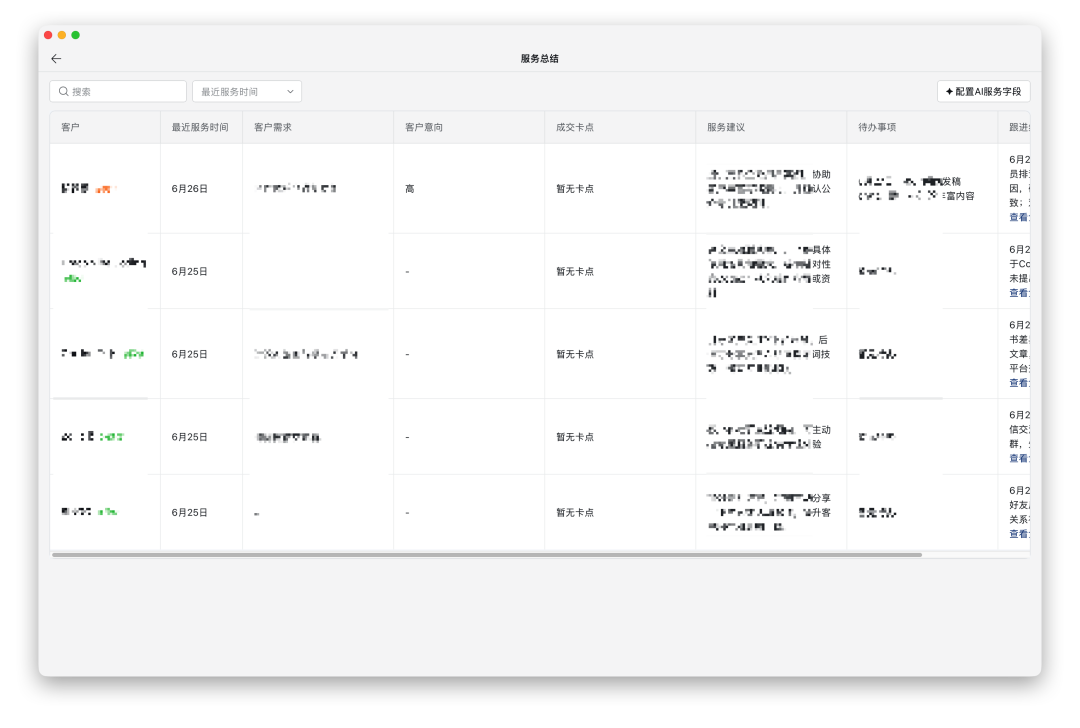The width and height of the screenshot is (1080, 728).
Task: Click the 客户需求 column header
Action: pos(273,127)
